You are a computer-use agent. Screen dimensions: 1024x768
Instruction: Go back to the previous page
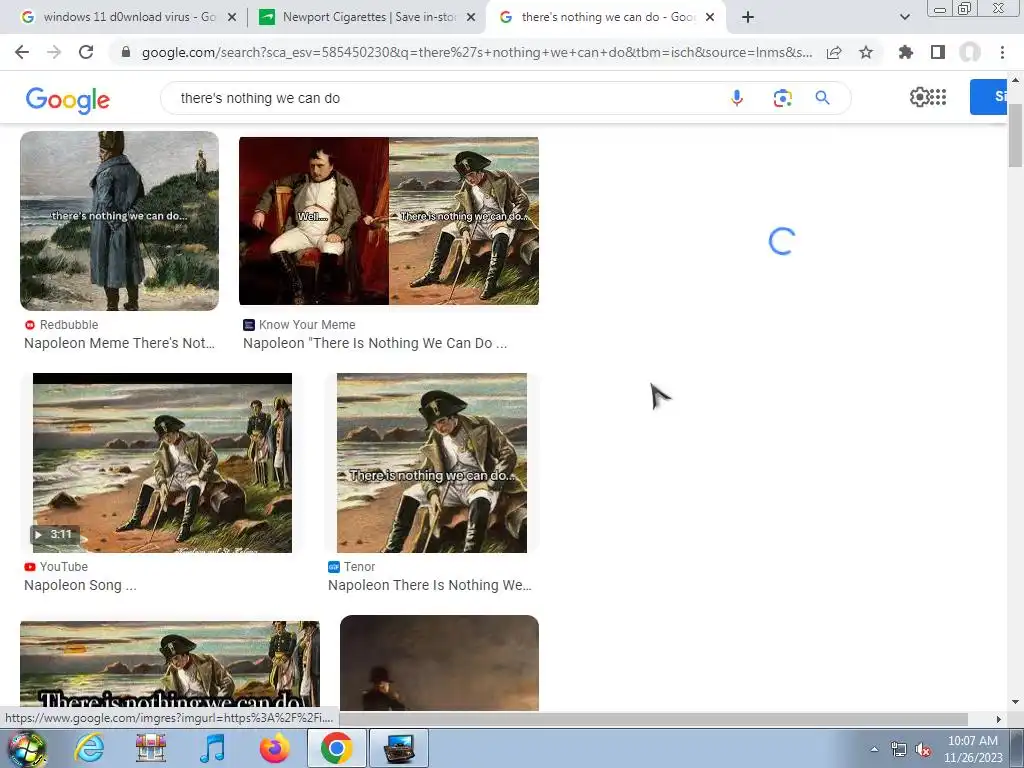pyautogui.click(x=22, y=52)
